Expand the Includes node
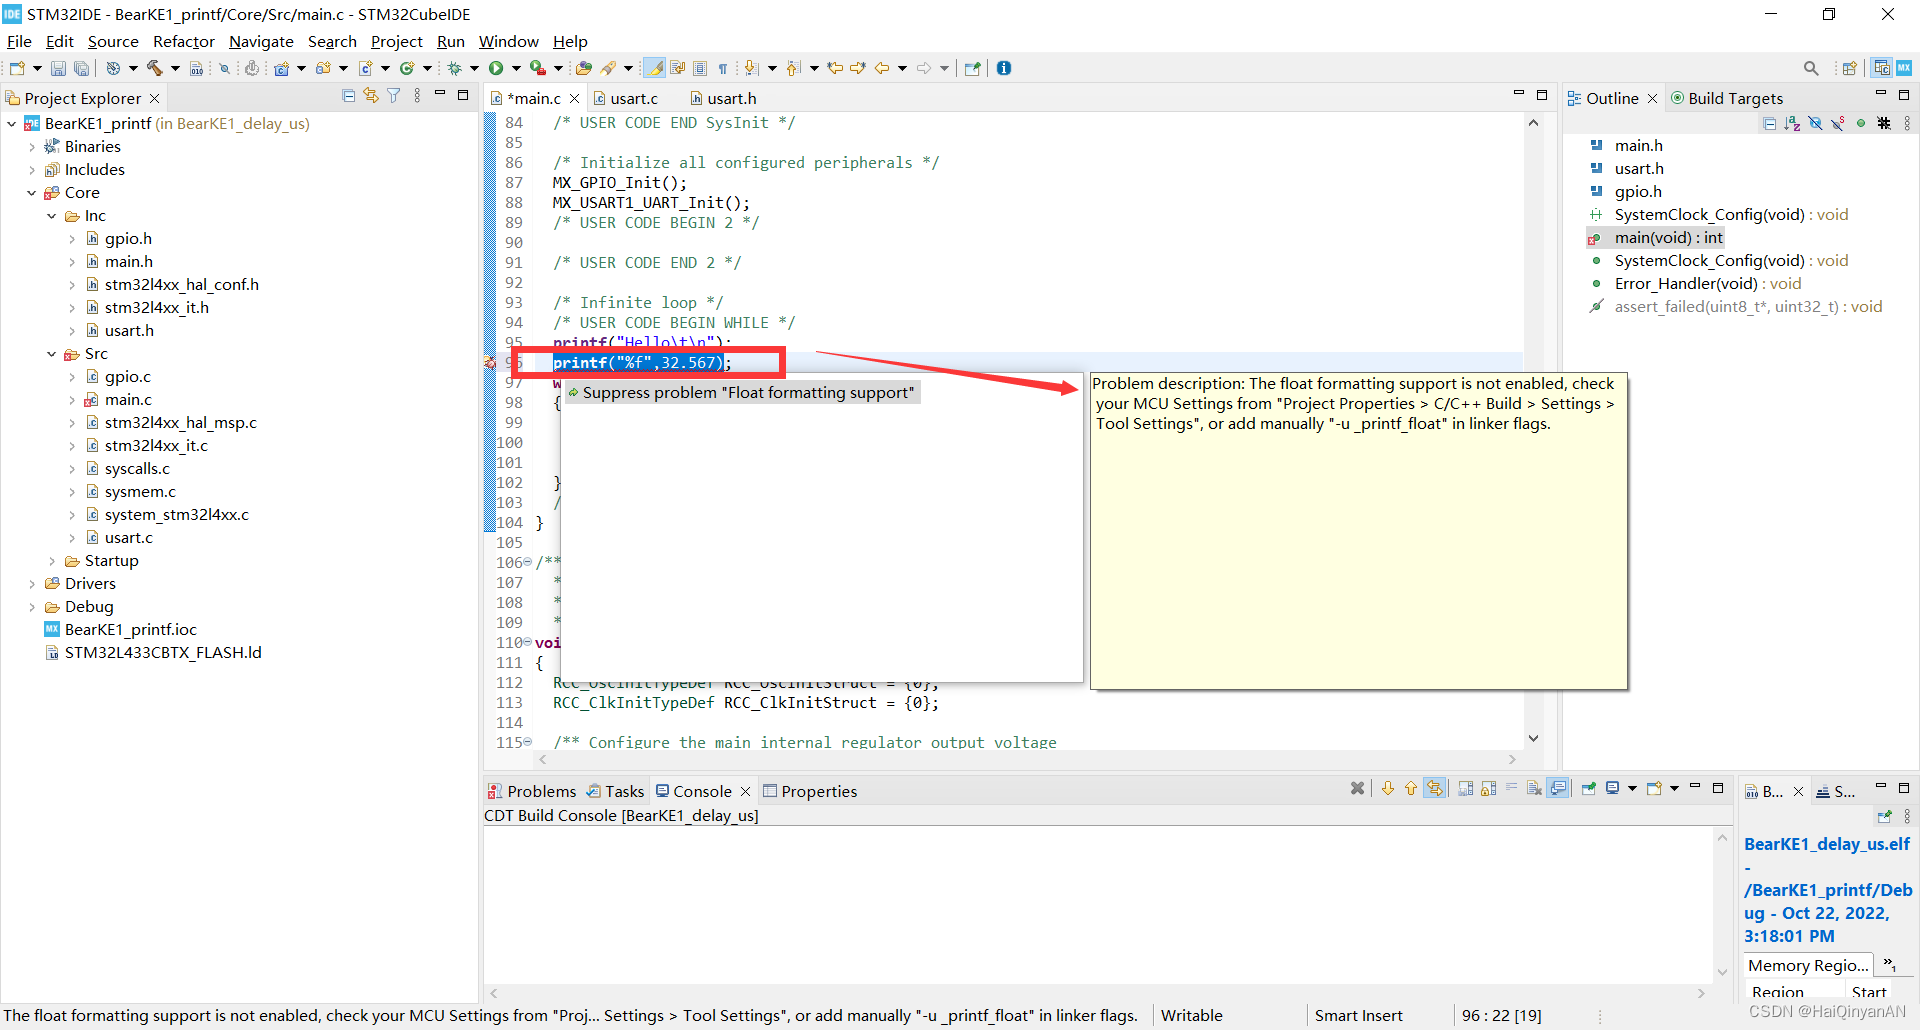The height and width of the screenshot is (1030, 1920). click(31, 170)
